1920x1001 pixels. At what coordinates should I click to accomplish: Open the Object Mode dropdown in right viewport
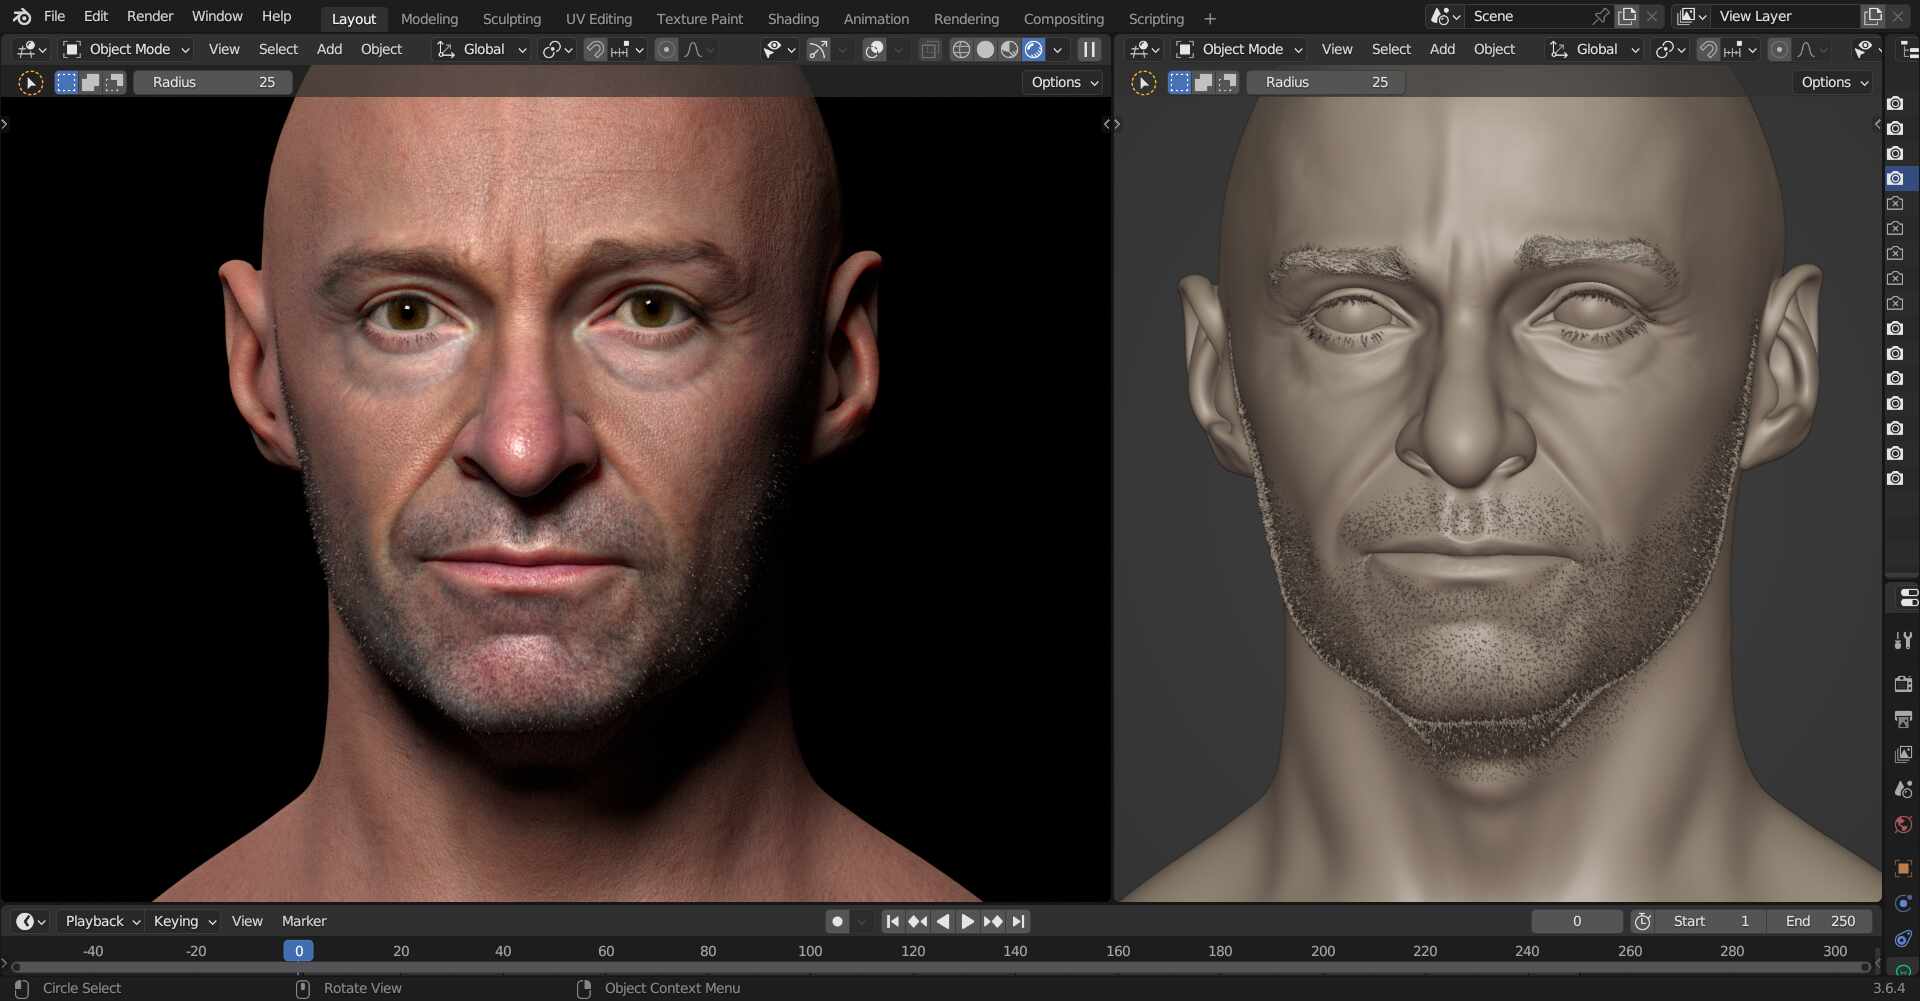(x=1238, y=49)
